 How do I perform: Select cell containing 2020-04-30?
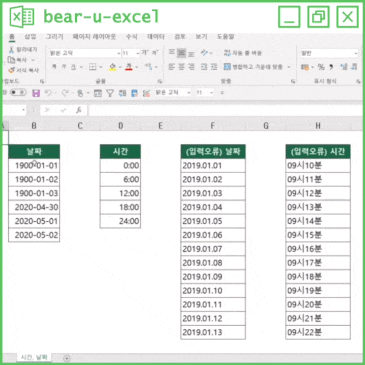pyautogui.click(x=34, y=207)
